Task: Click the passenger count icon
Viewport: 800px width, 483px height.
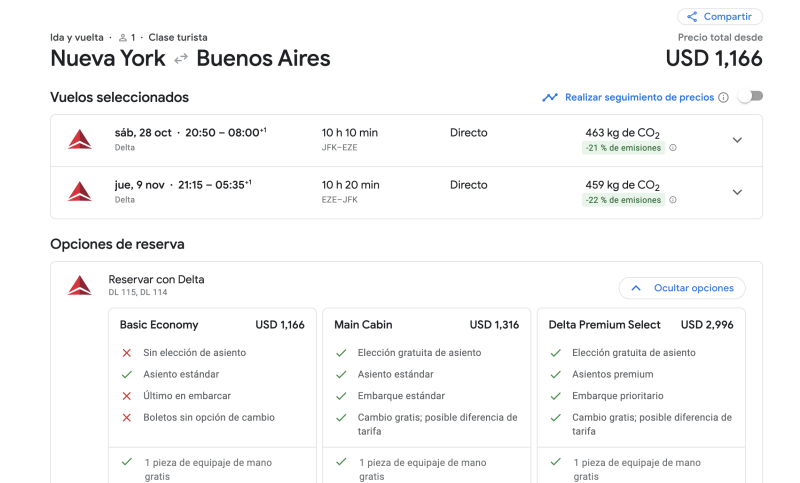Action: 122,38
